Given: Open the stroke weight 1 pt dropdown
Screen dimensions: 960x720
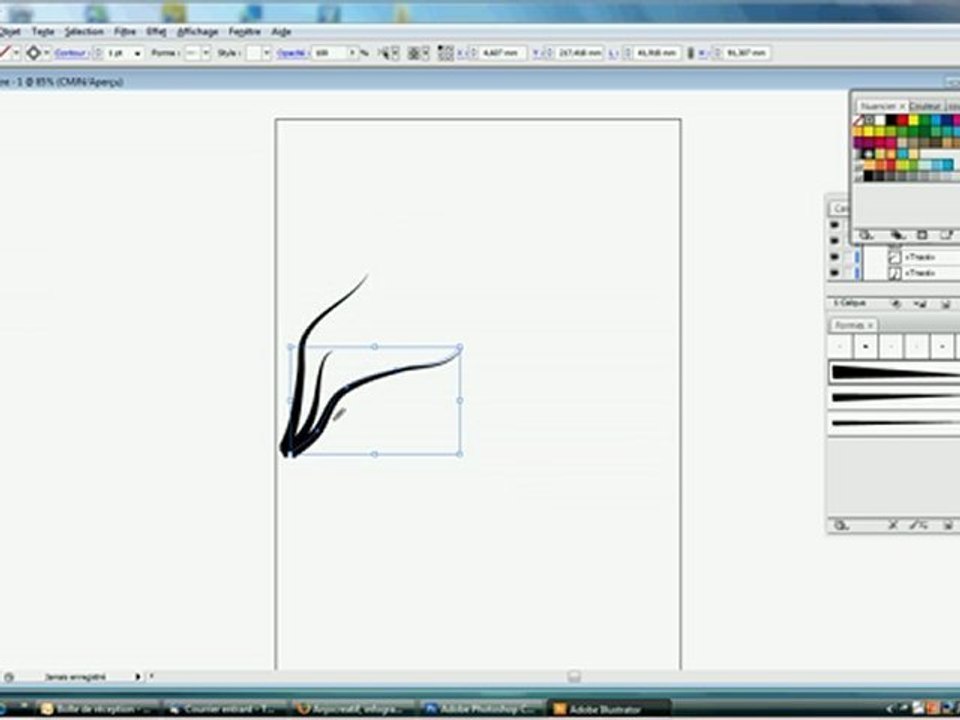Looking at the screenshot, I should [137, 54].
